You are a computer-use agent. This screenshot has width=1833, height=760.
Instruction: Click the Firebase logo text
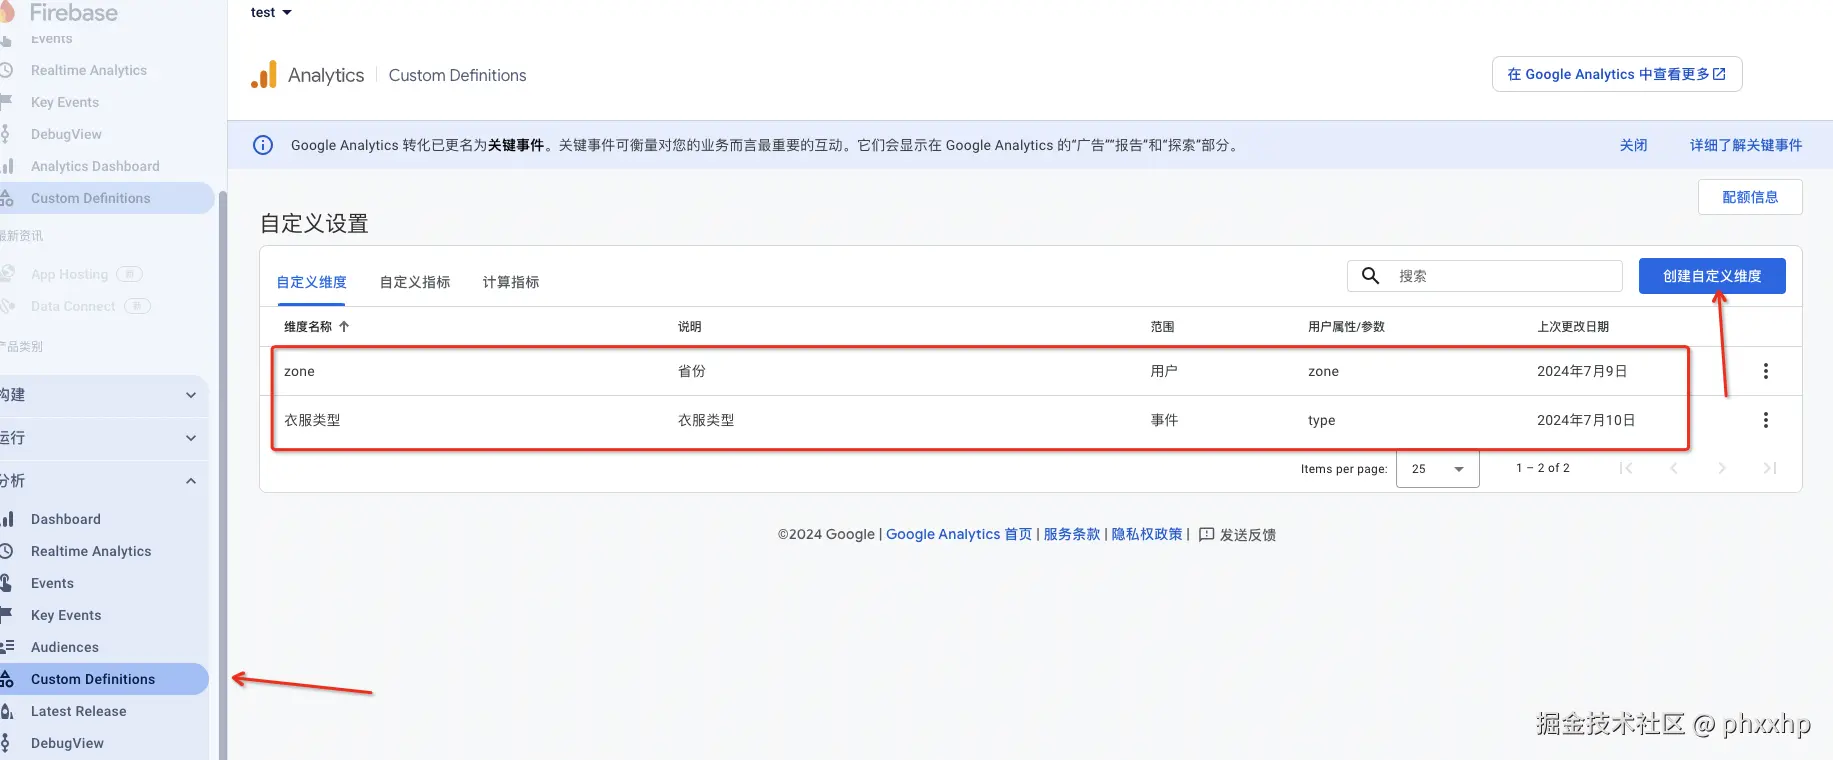click(x=74, y=12)
